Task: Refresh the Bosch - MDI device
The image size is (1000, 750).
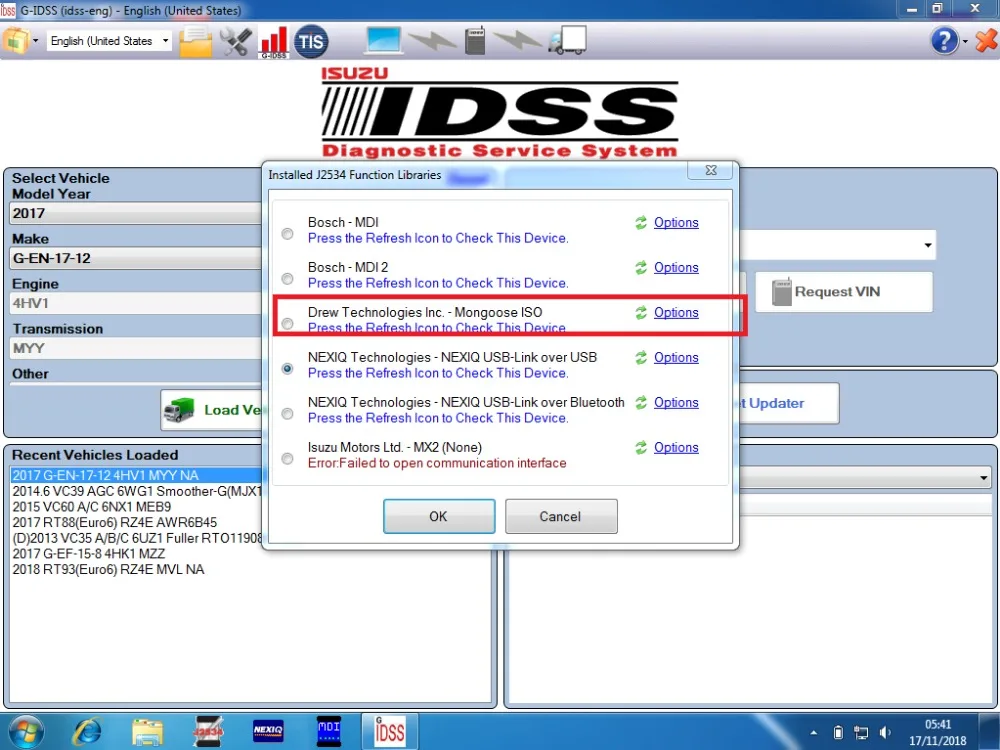Action: [x=641, y=223]
